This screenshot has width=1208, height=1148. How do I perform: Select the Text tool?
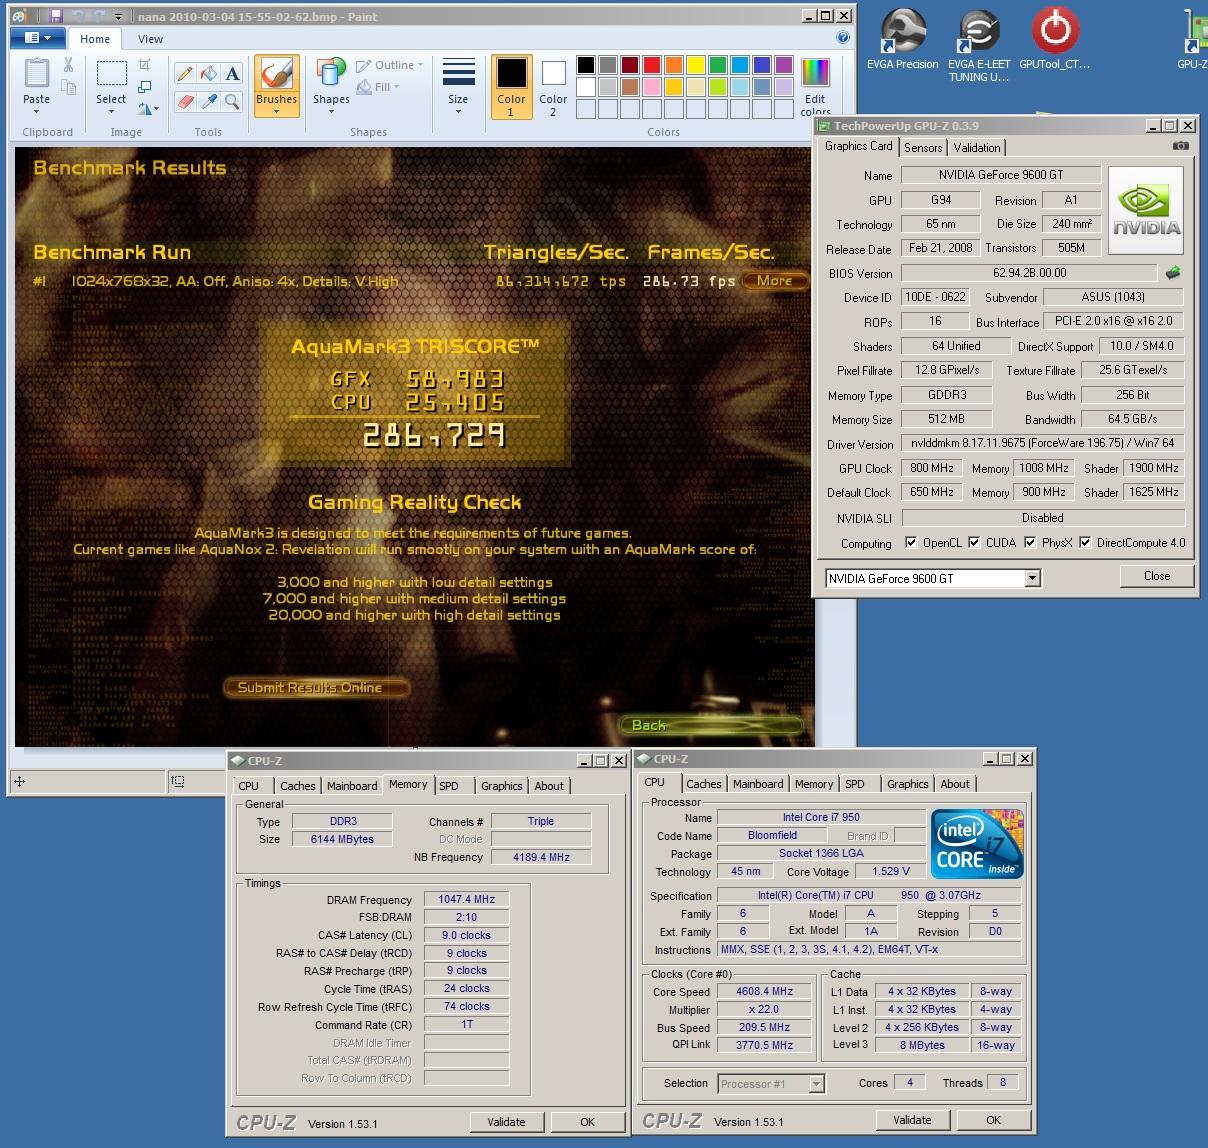pos(232,74)
